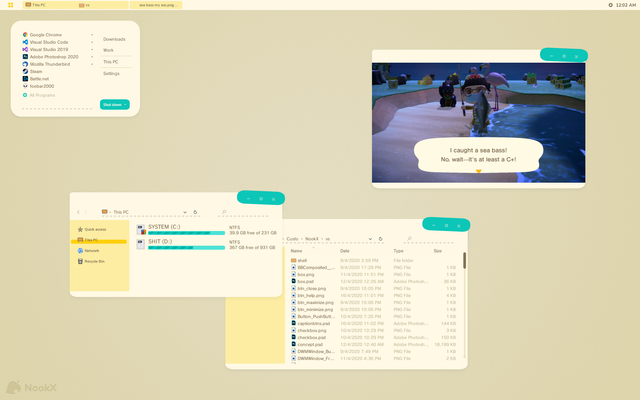Click the box.psd Photoshop file icon

293,281
